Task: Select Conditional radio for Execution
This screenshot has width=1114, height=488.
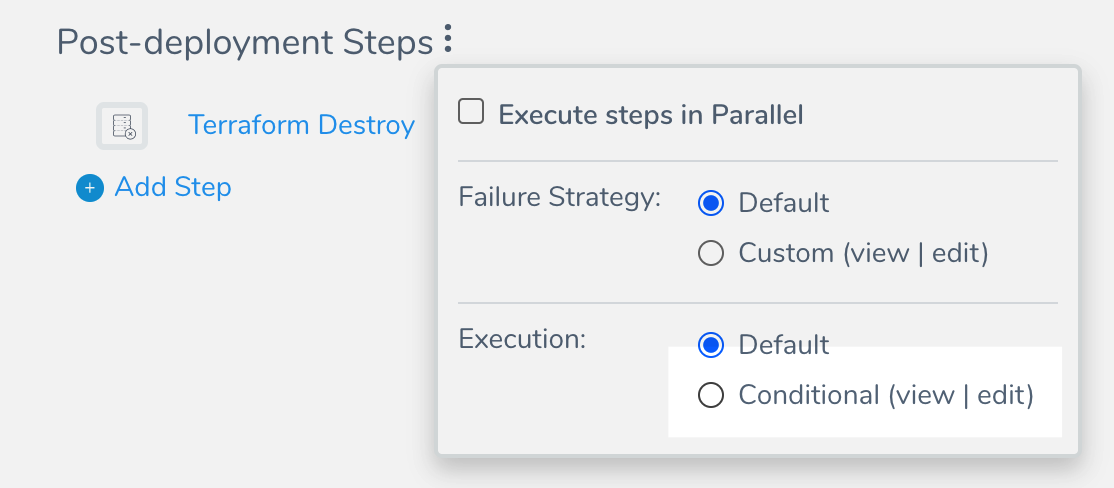Action: (711, 395)
